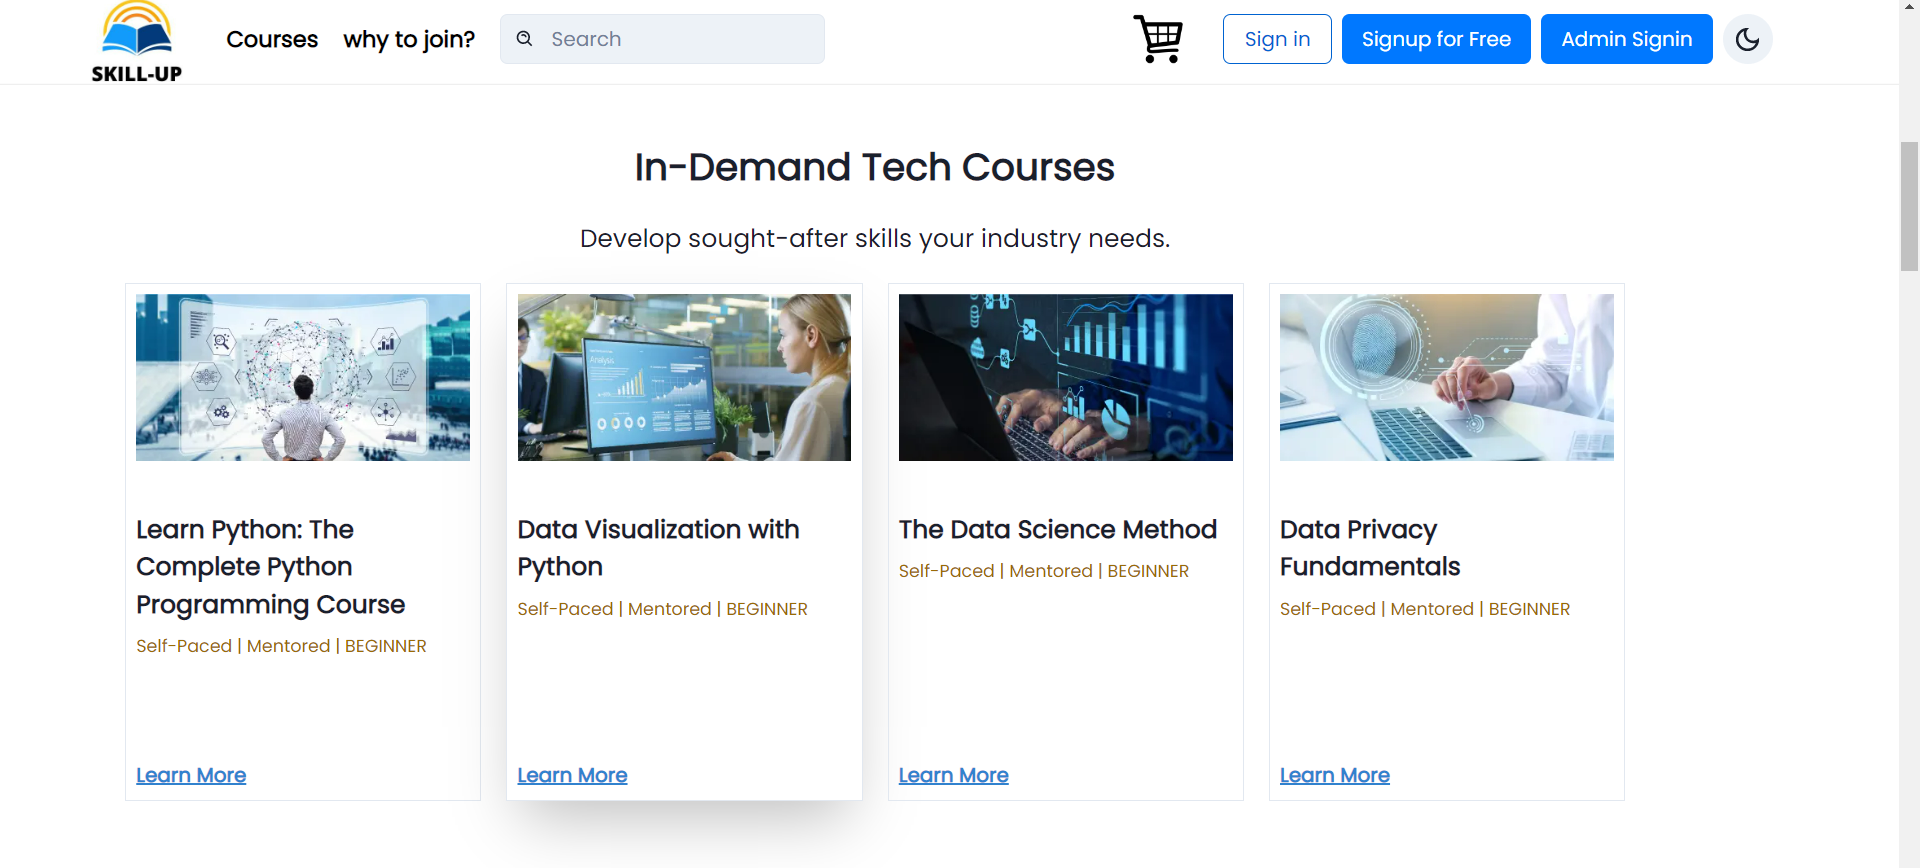The height and width of the screenshot is (868, 1920).
Task: Click the Learn Python course image
Action: [302, 377]
